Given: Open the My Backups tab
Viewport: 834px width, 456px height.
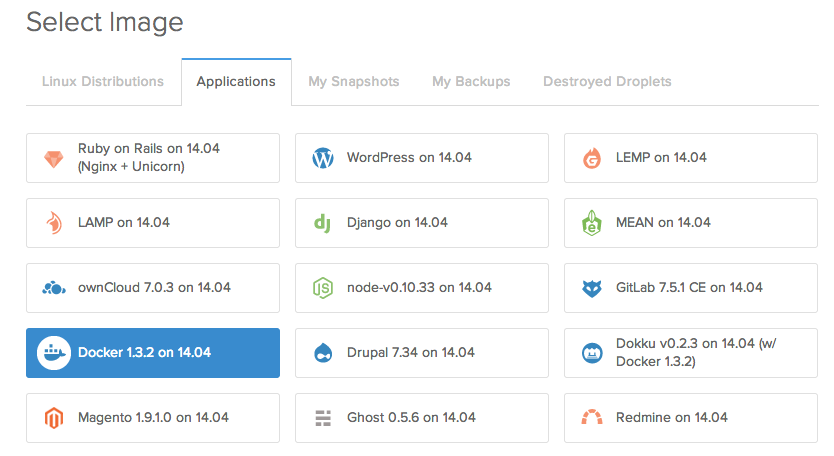Looking at the screenshot, I should coord(471,81).
